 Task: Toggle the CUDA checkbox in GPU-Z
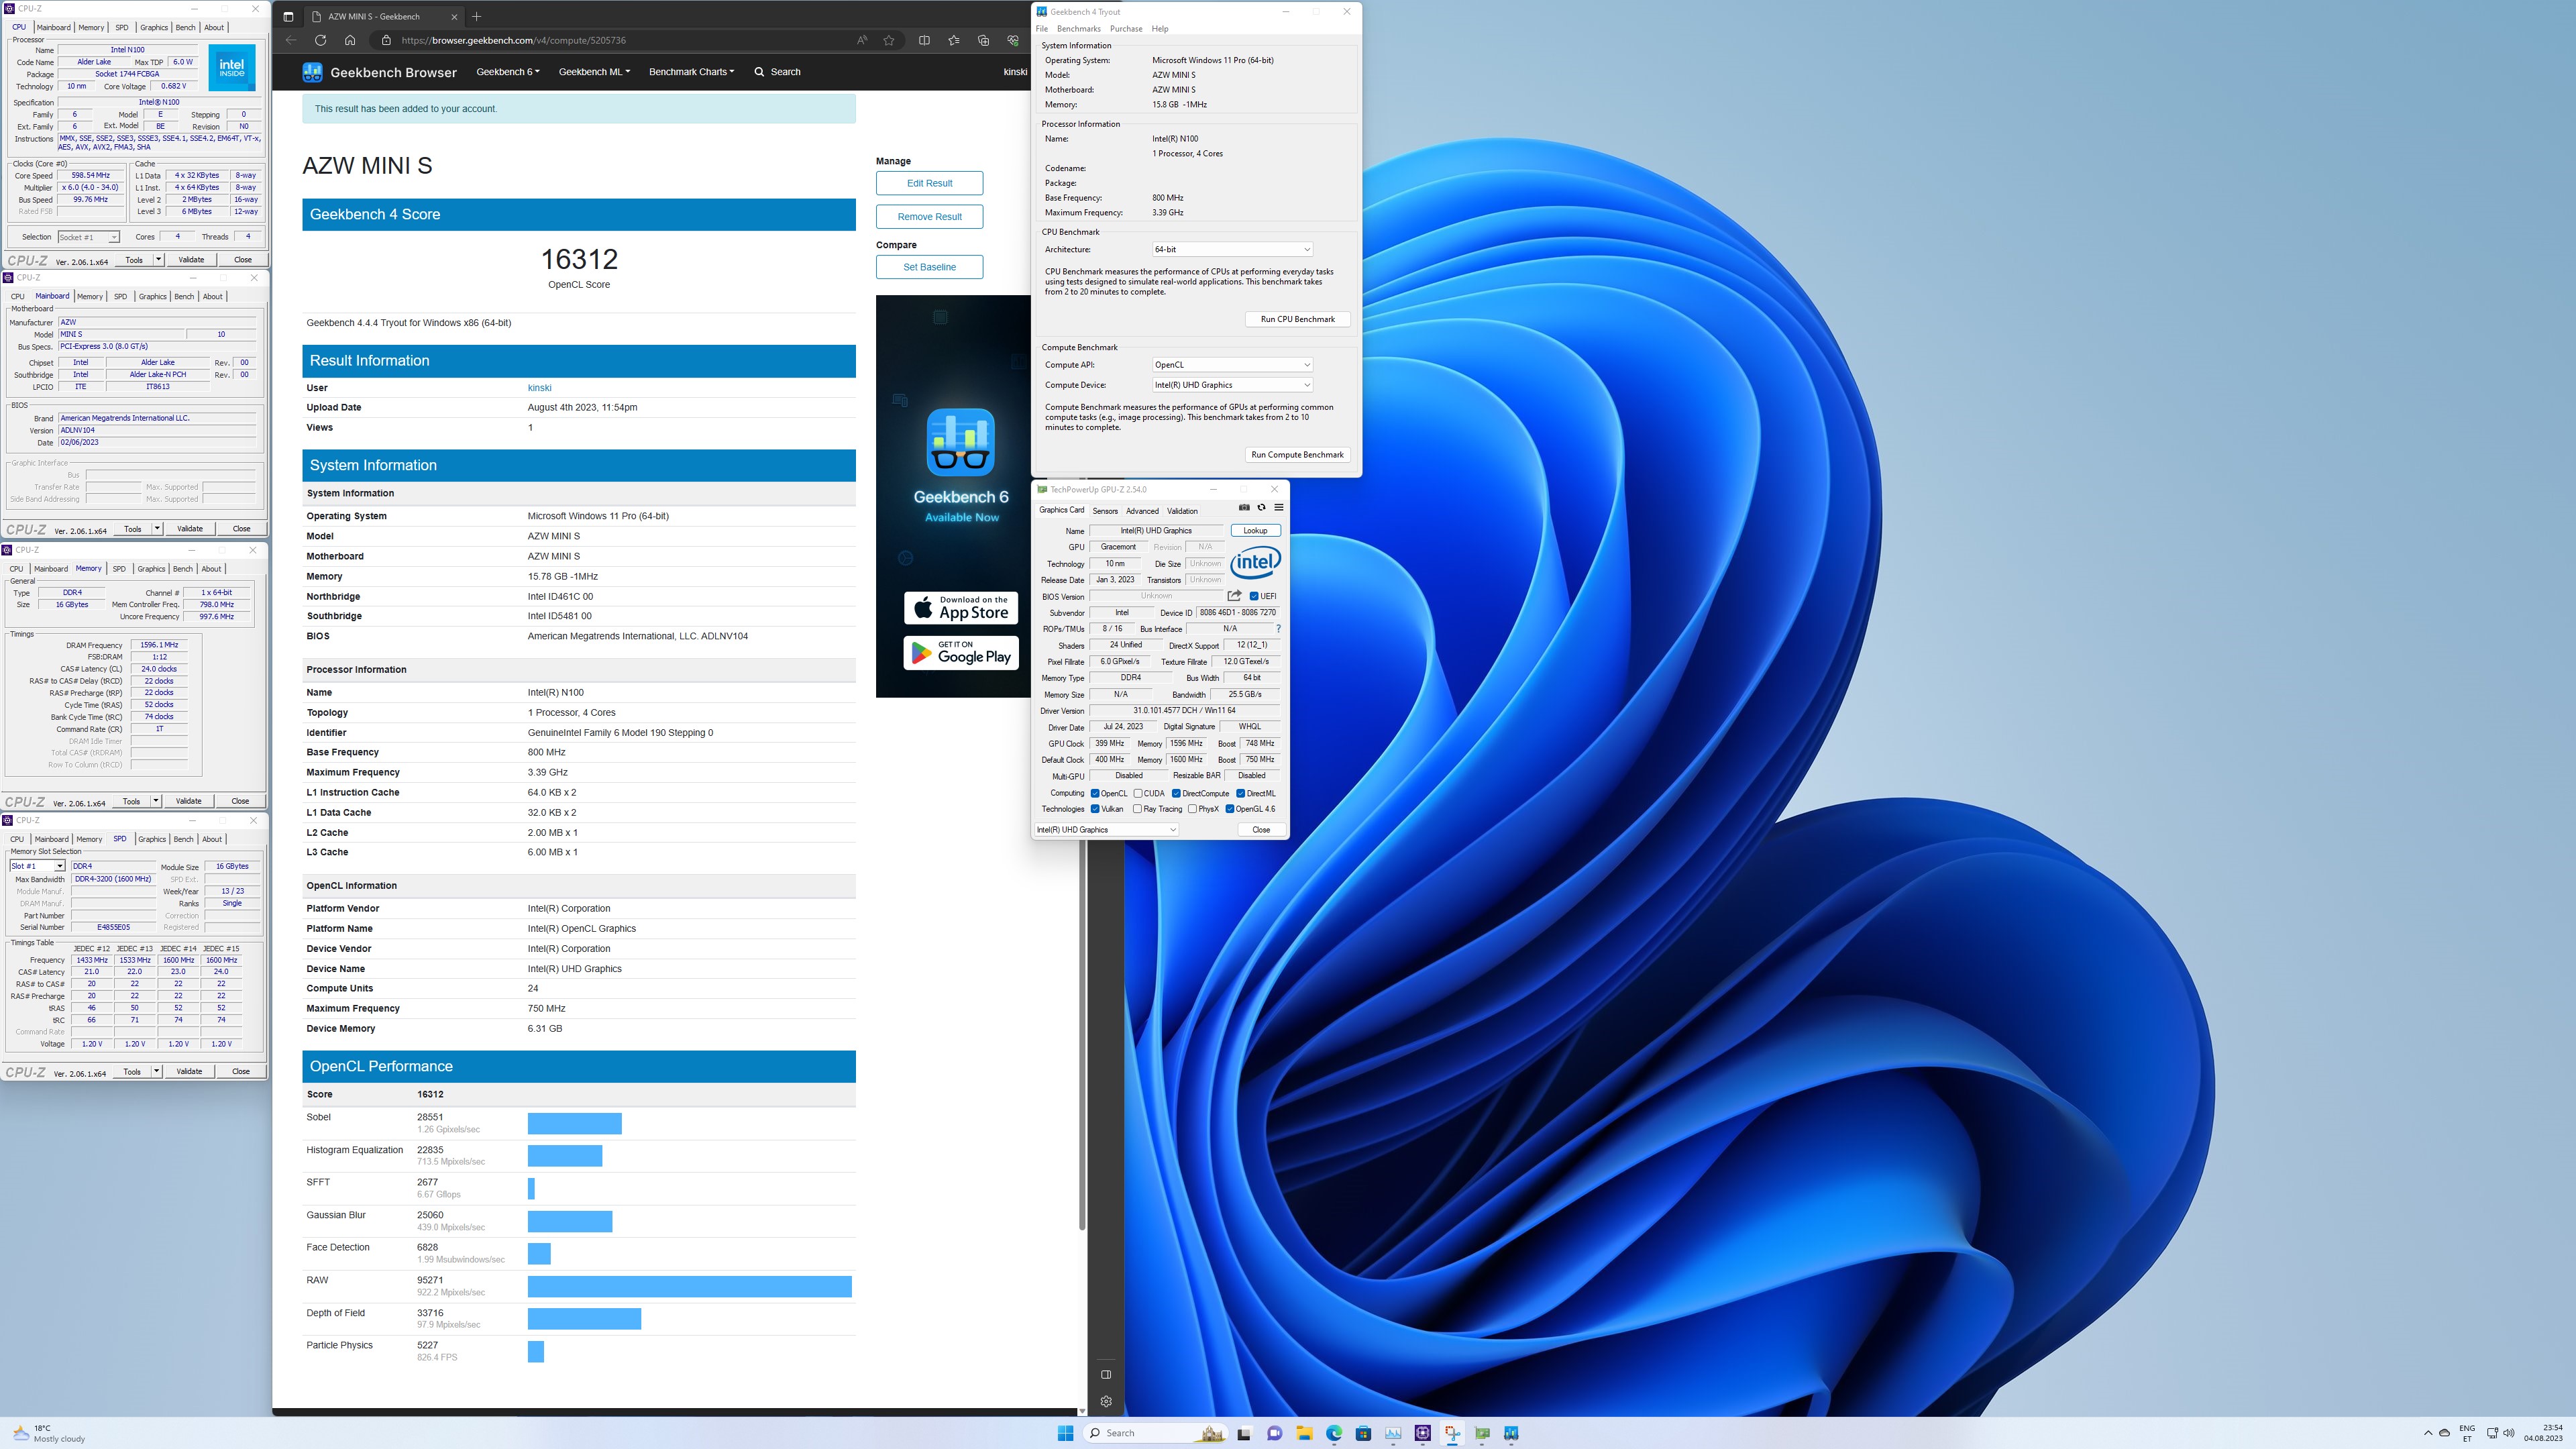coord(1138,793)
